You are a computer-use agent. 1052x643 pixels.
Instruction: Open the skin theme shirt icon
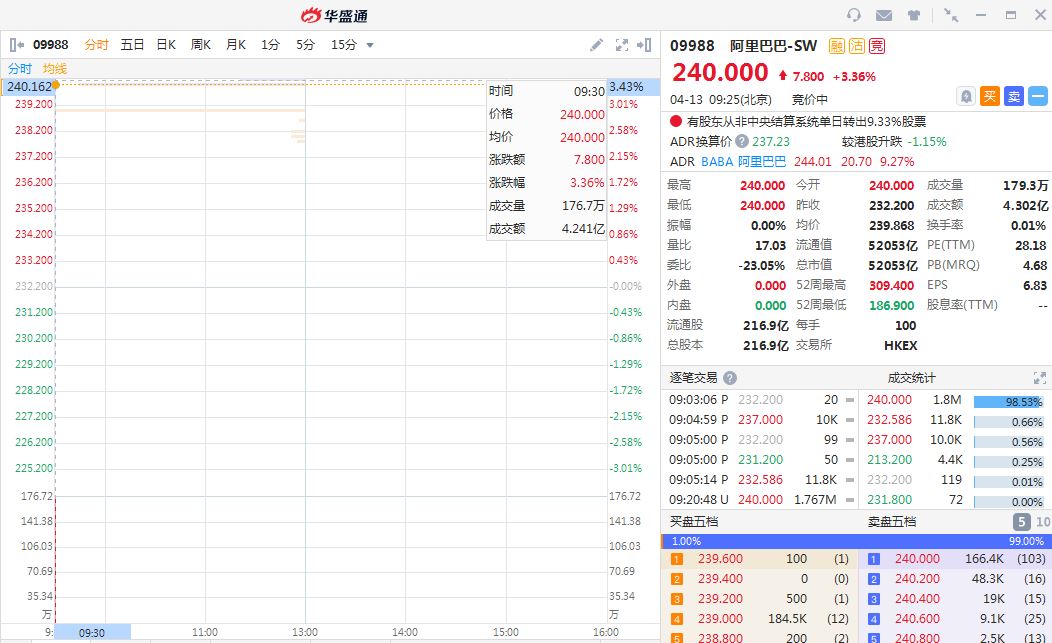point(913,15)
